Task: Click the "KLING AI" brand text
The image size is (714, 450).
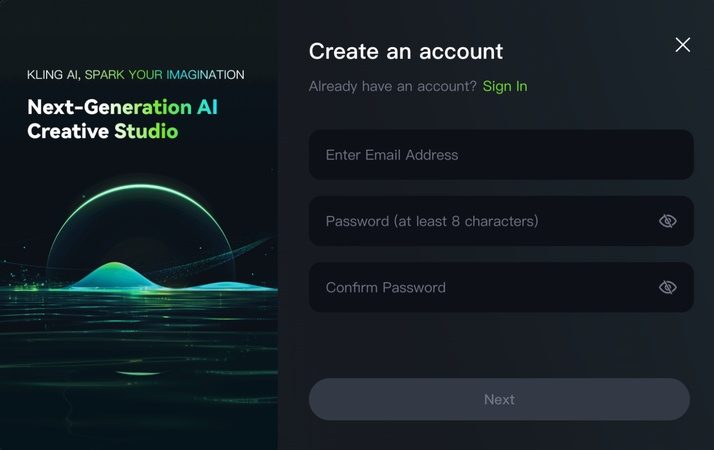Action: click(52, 75)
